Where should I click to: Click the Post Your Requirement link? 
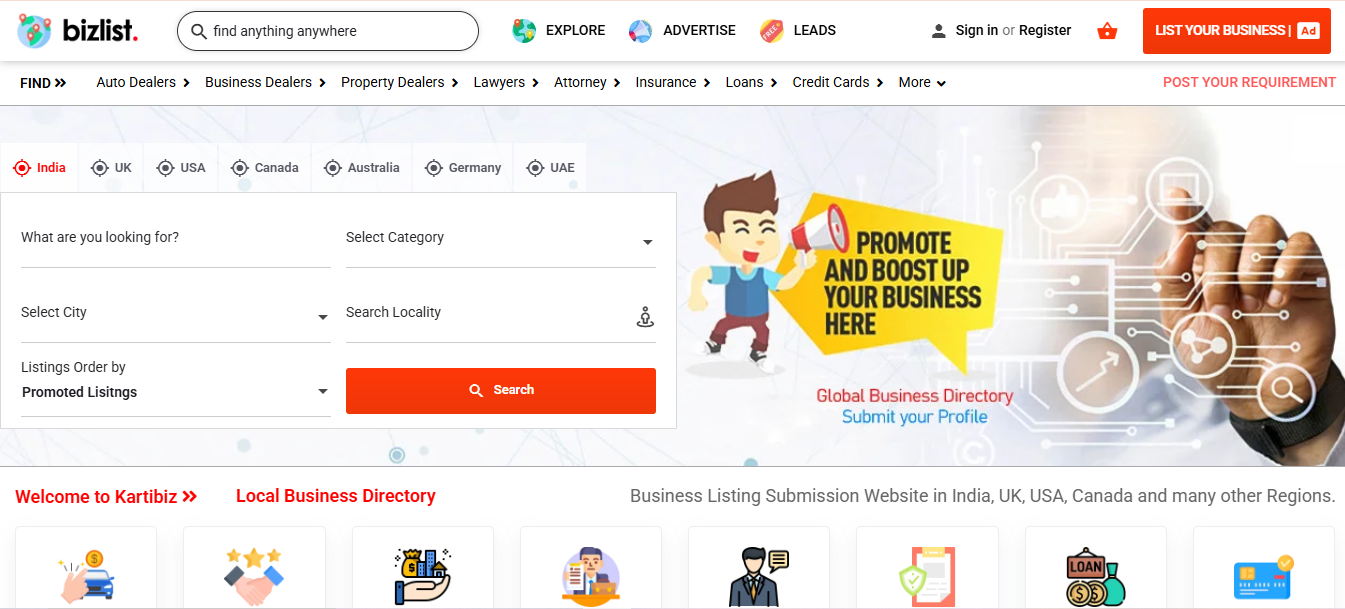(x=1249, y=83)
